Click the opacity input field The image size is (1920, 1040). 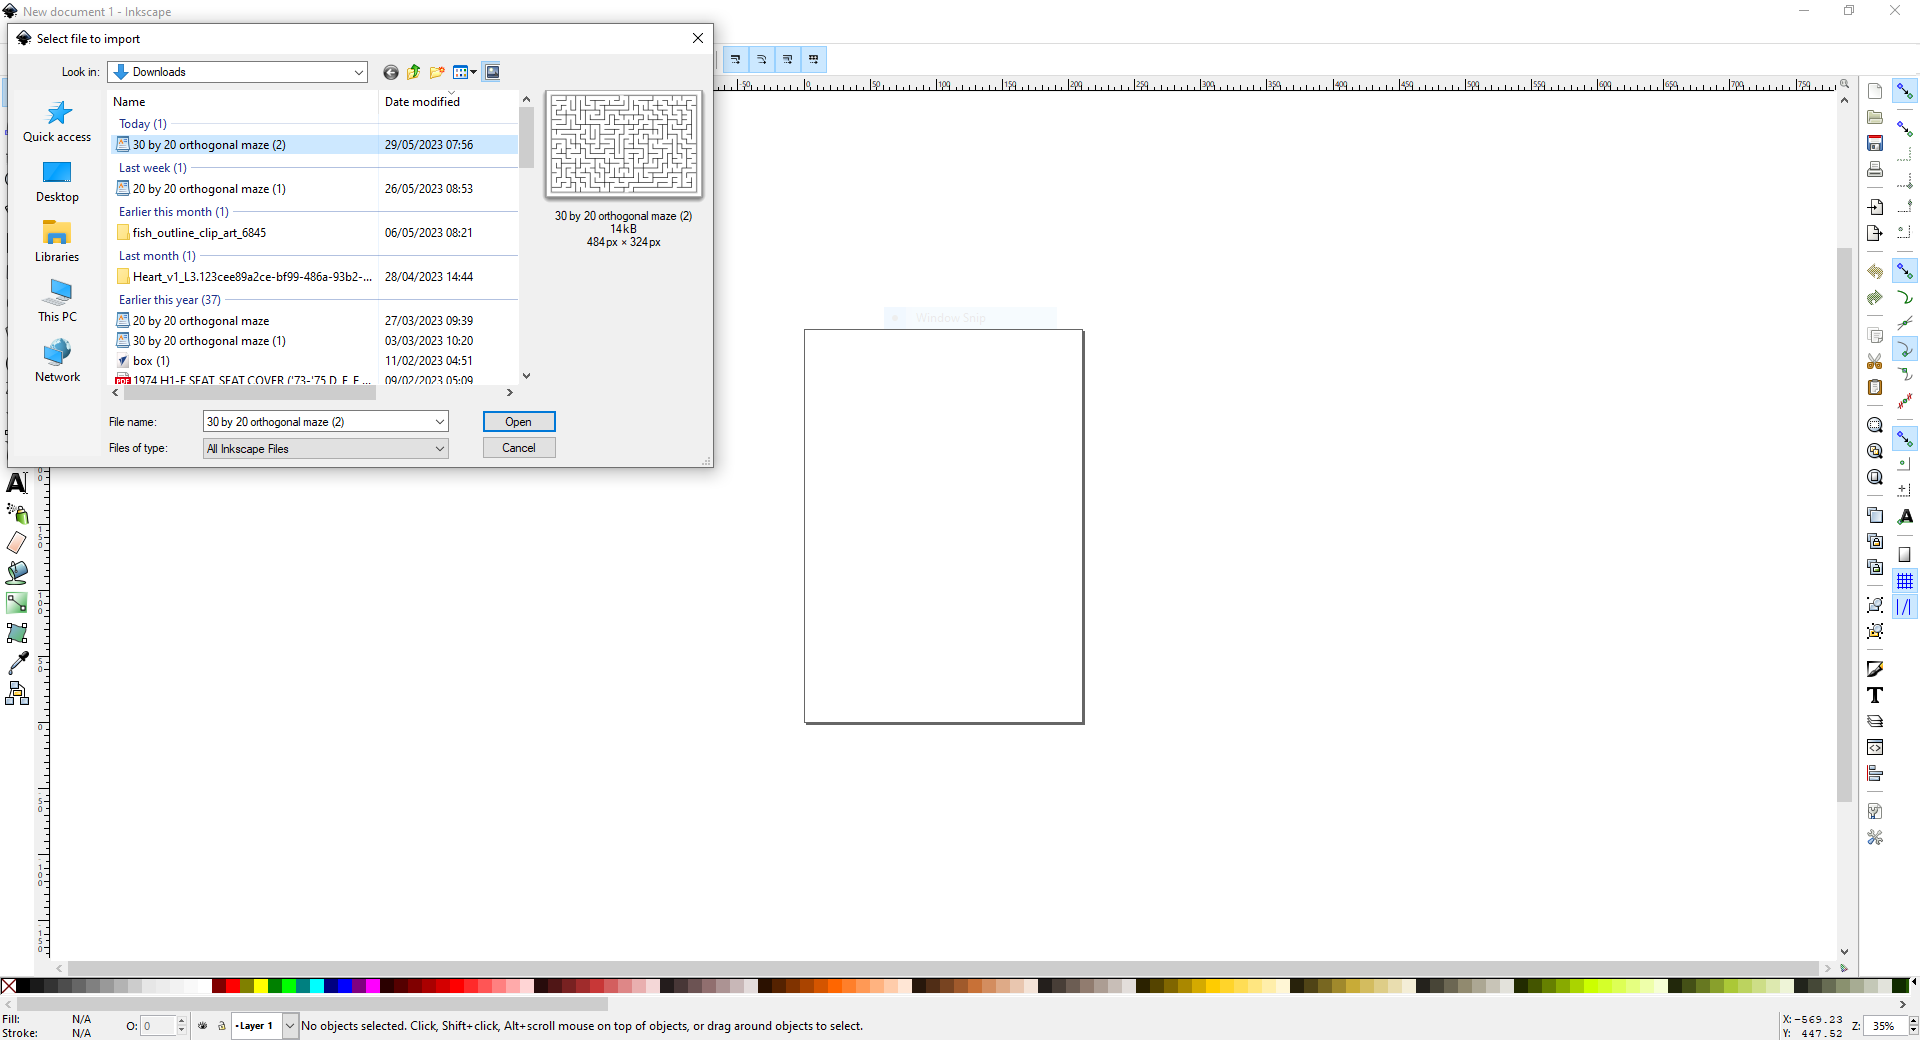click(x=158, y=1026)
